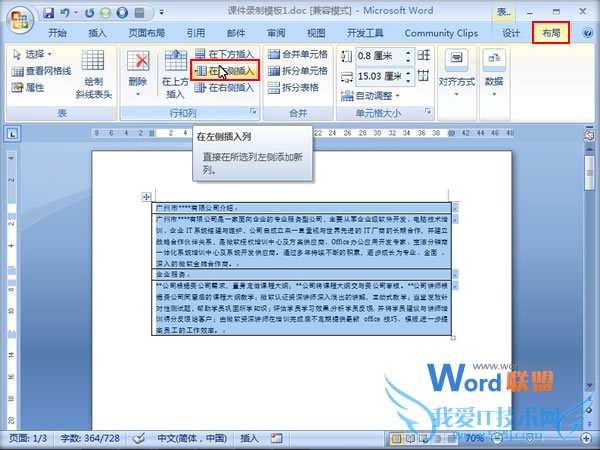Viewport: 600px width, 450px height.
Task: Click the green round quick access icon
Action: pos(105,13)
